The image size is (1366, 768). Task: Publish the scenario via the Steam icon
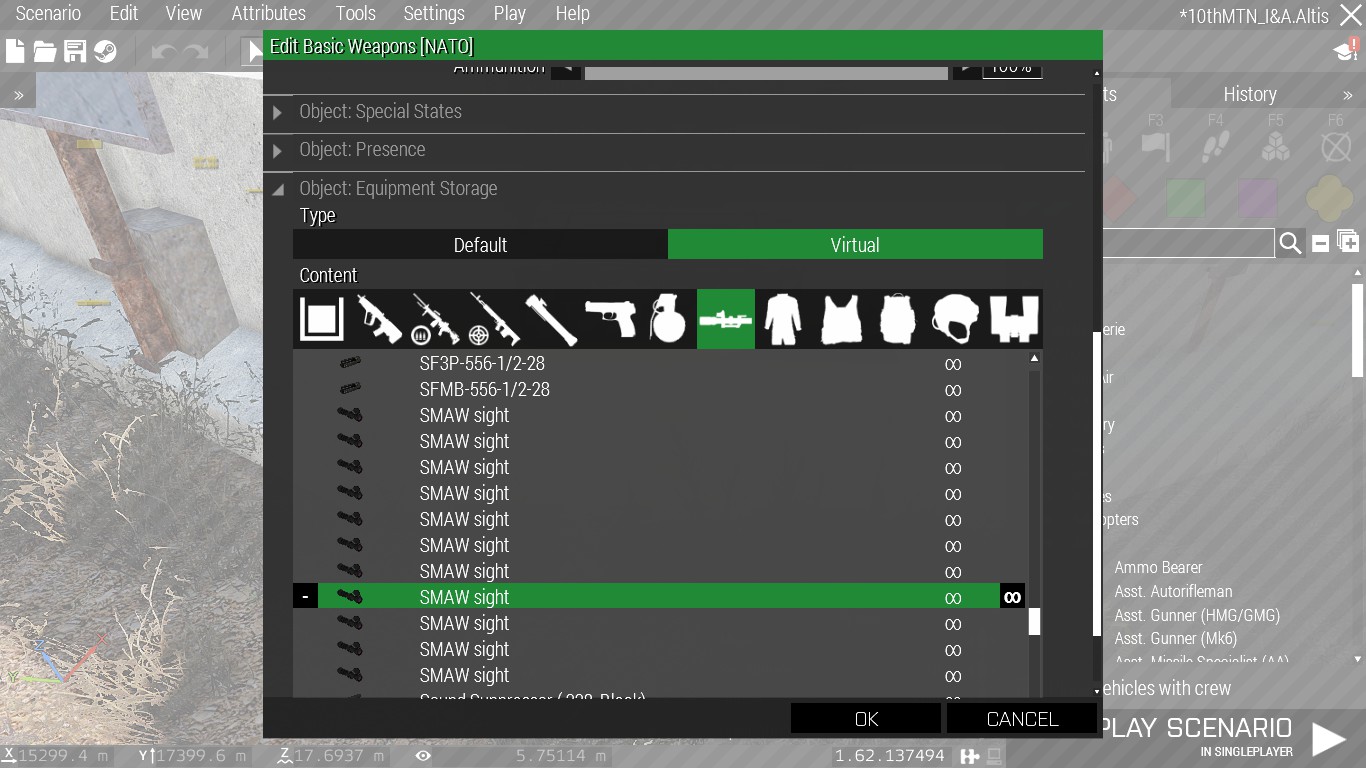pos(105,51)
